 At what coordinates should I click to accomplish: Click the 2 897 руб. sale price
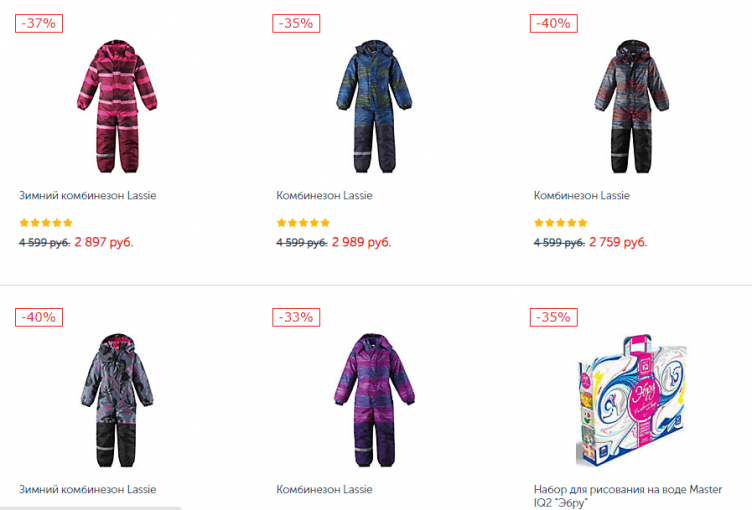(x=104, y=242)
